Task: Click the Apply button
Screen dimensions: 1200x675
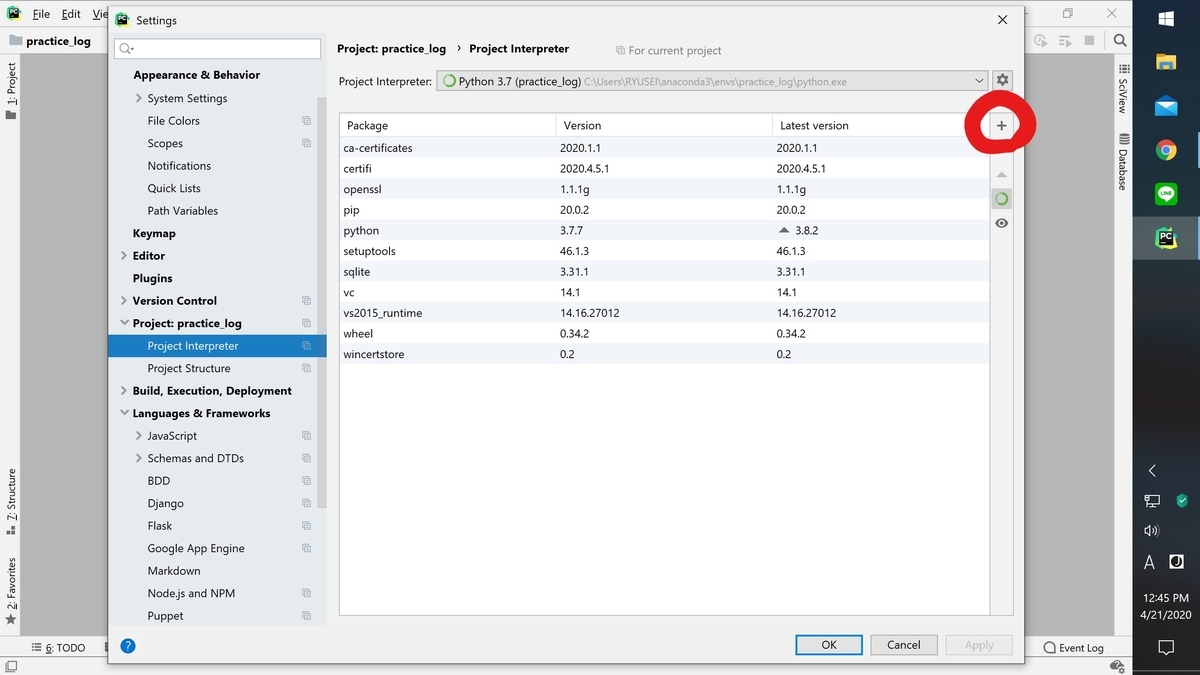Action: [x=979, y=645]
